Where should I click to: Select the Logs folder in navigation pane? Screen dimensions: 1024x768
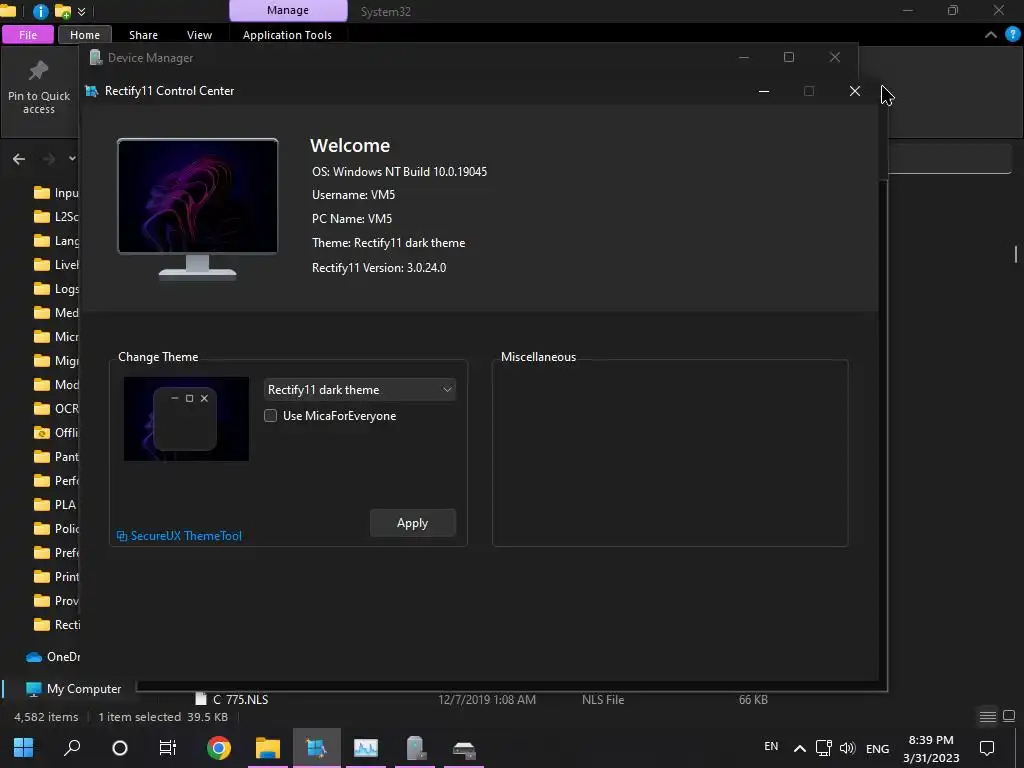[x=56, y=289]
